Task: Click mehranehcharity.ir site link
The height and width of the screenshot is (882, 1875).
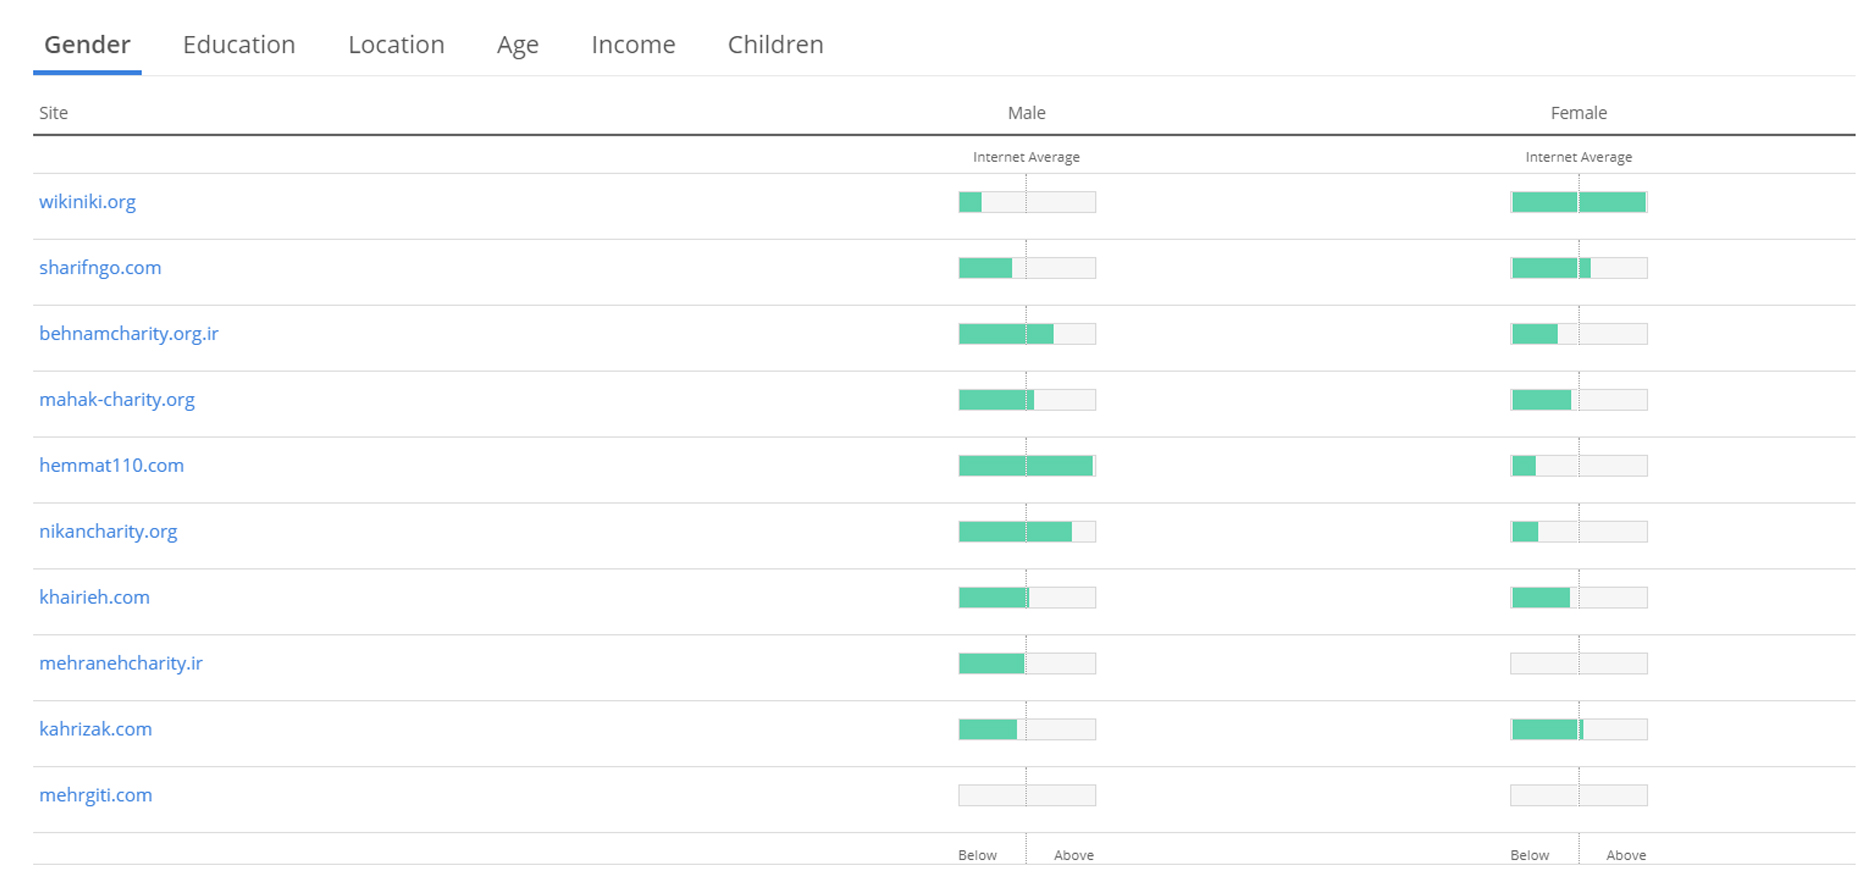Action: (120, 664)
